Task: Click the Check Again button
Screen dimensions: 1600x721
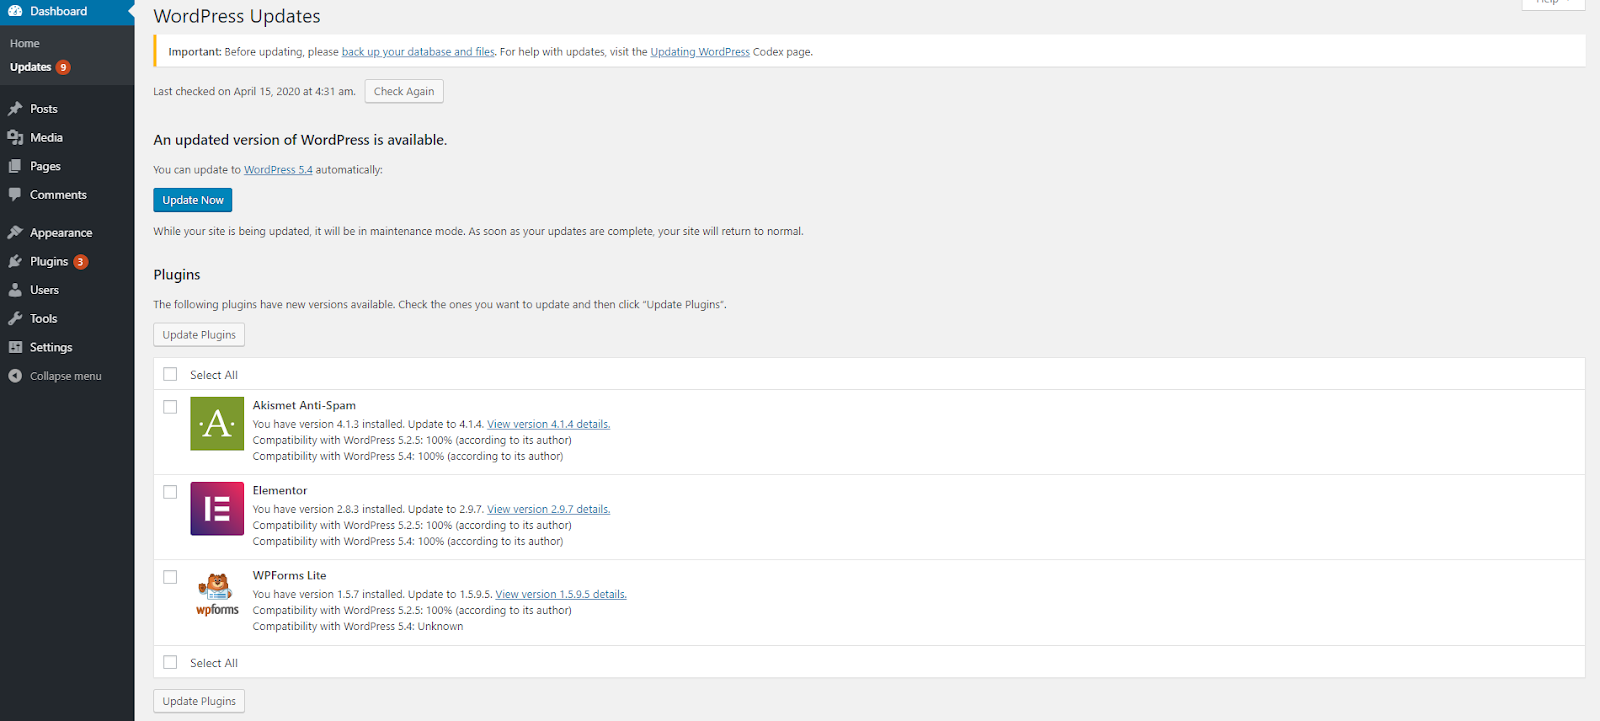Action: tap(404, 91)
